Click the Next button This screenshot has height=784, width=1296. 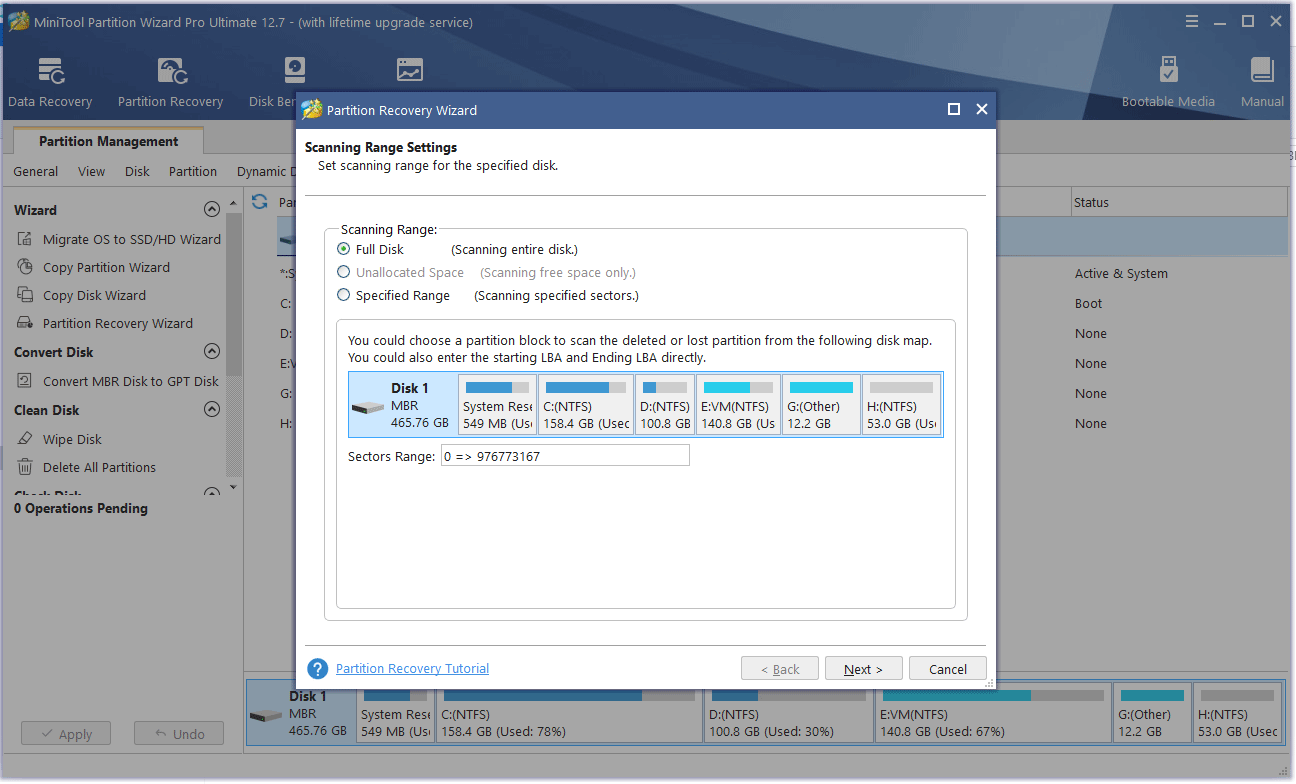click(x=863, y=668)
